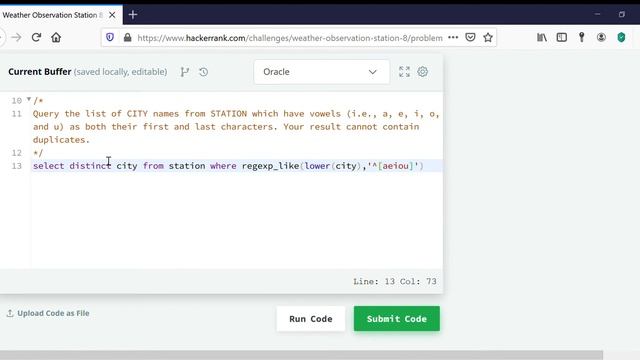Image resolution: width=640 pixels, height=360 pixels.
Task: View site security lock info
Action: coord(127,38)
